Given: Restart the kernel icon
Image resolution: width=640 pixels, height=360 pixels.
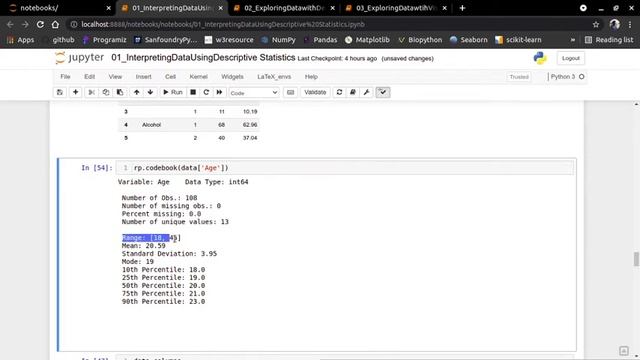Looking at the screenshot, I should coord(206,92).
